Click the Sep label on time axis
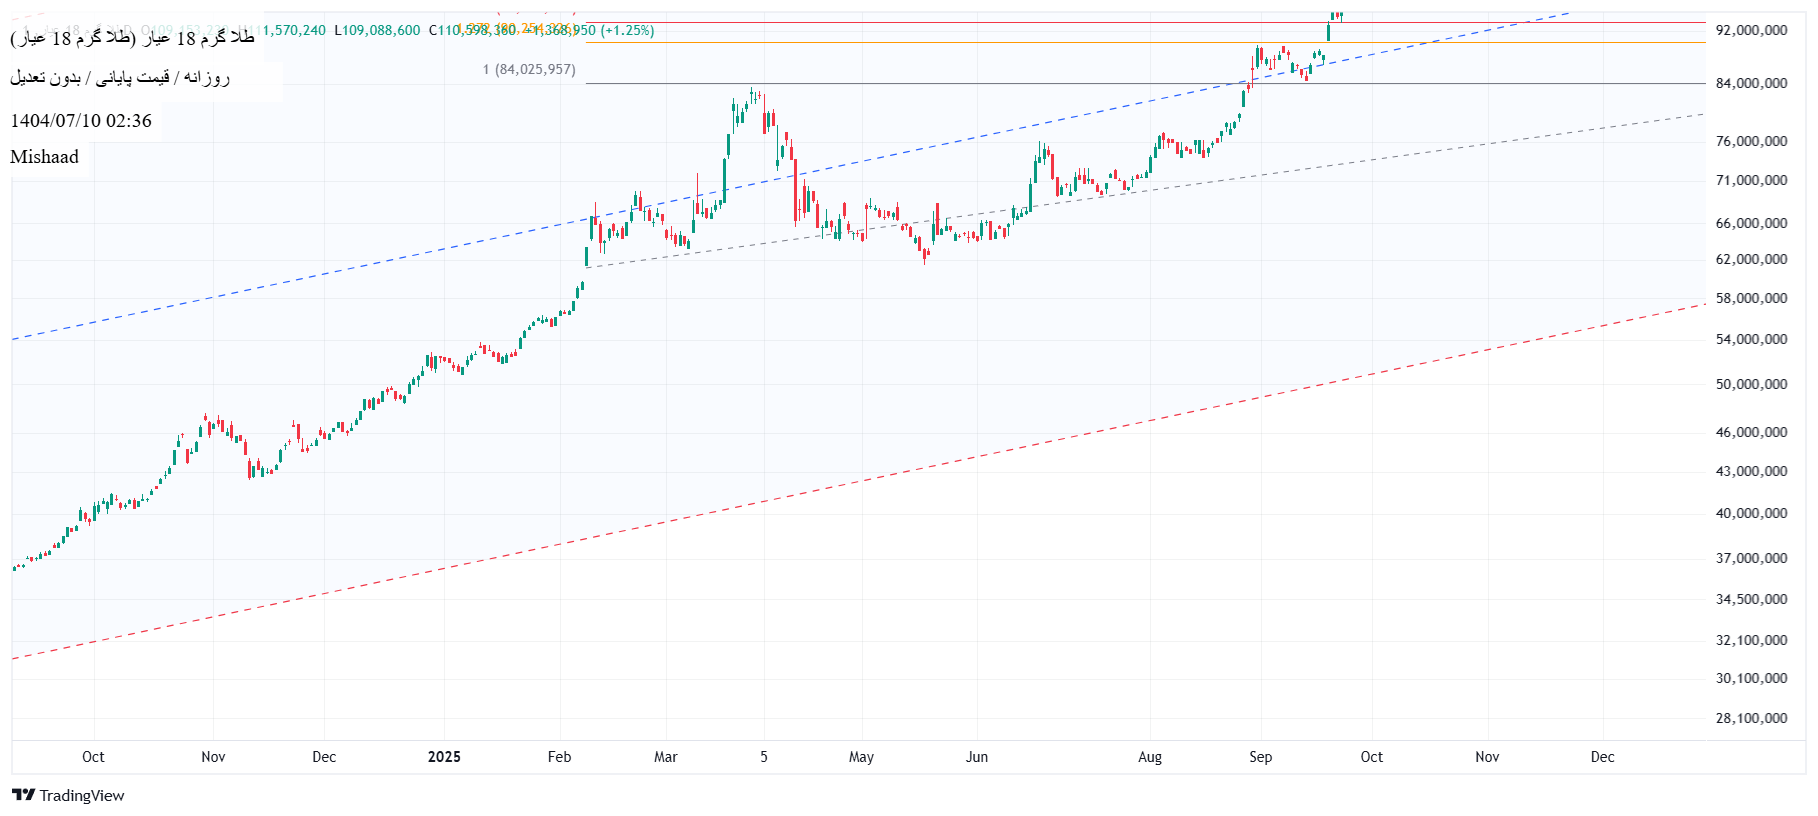Screen dimensions: 1818x816 click(1260, 757)
